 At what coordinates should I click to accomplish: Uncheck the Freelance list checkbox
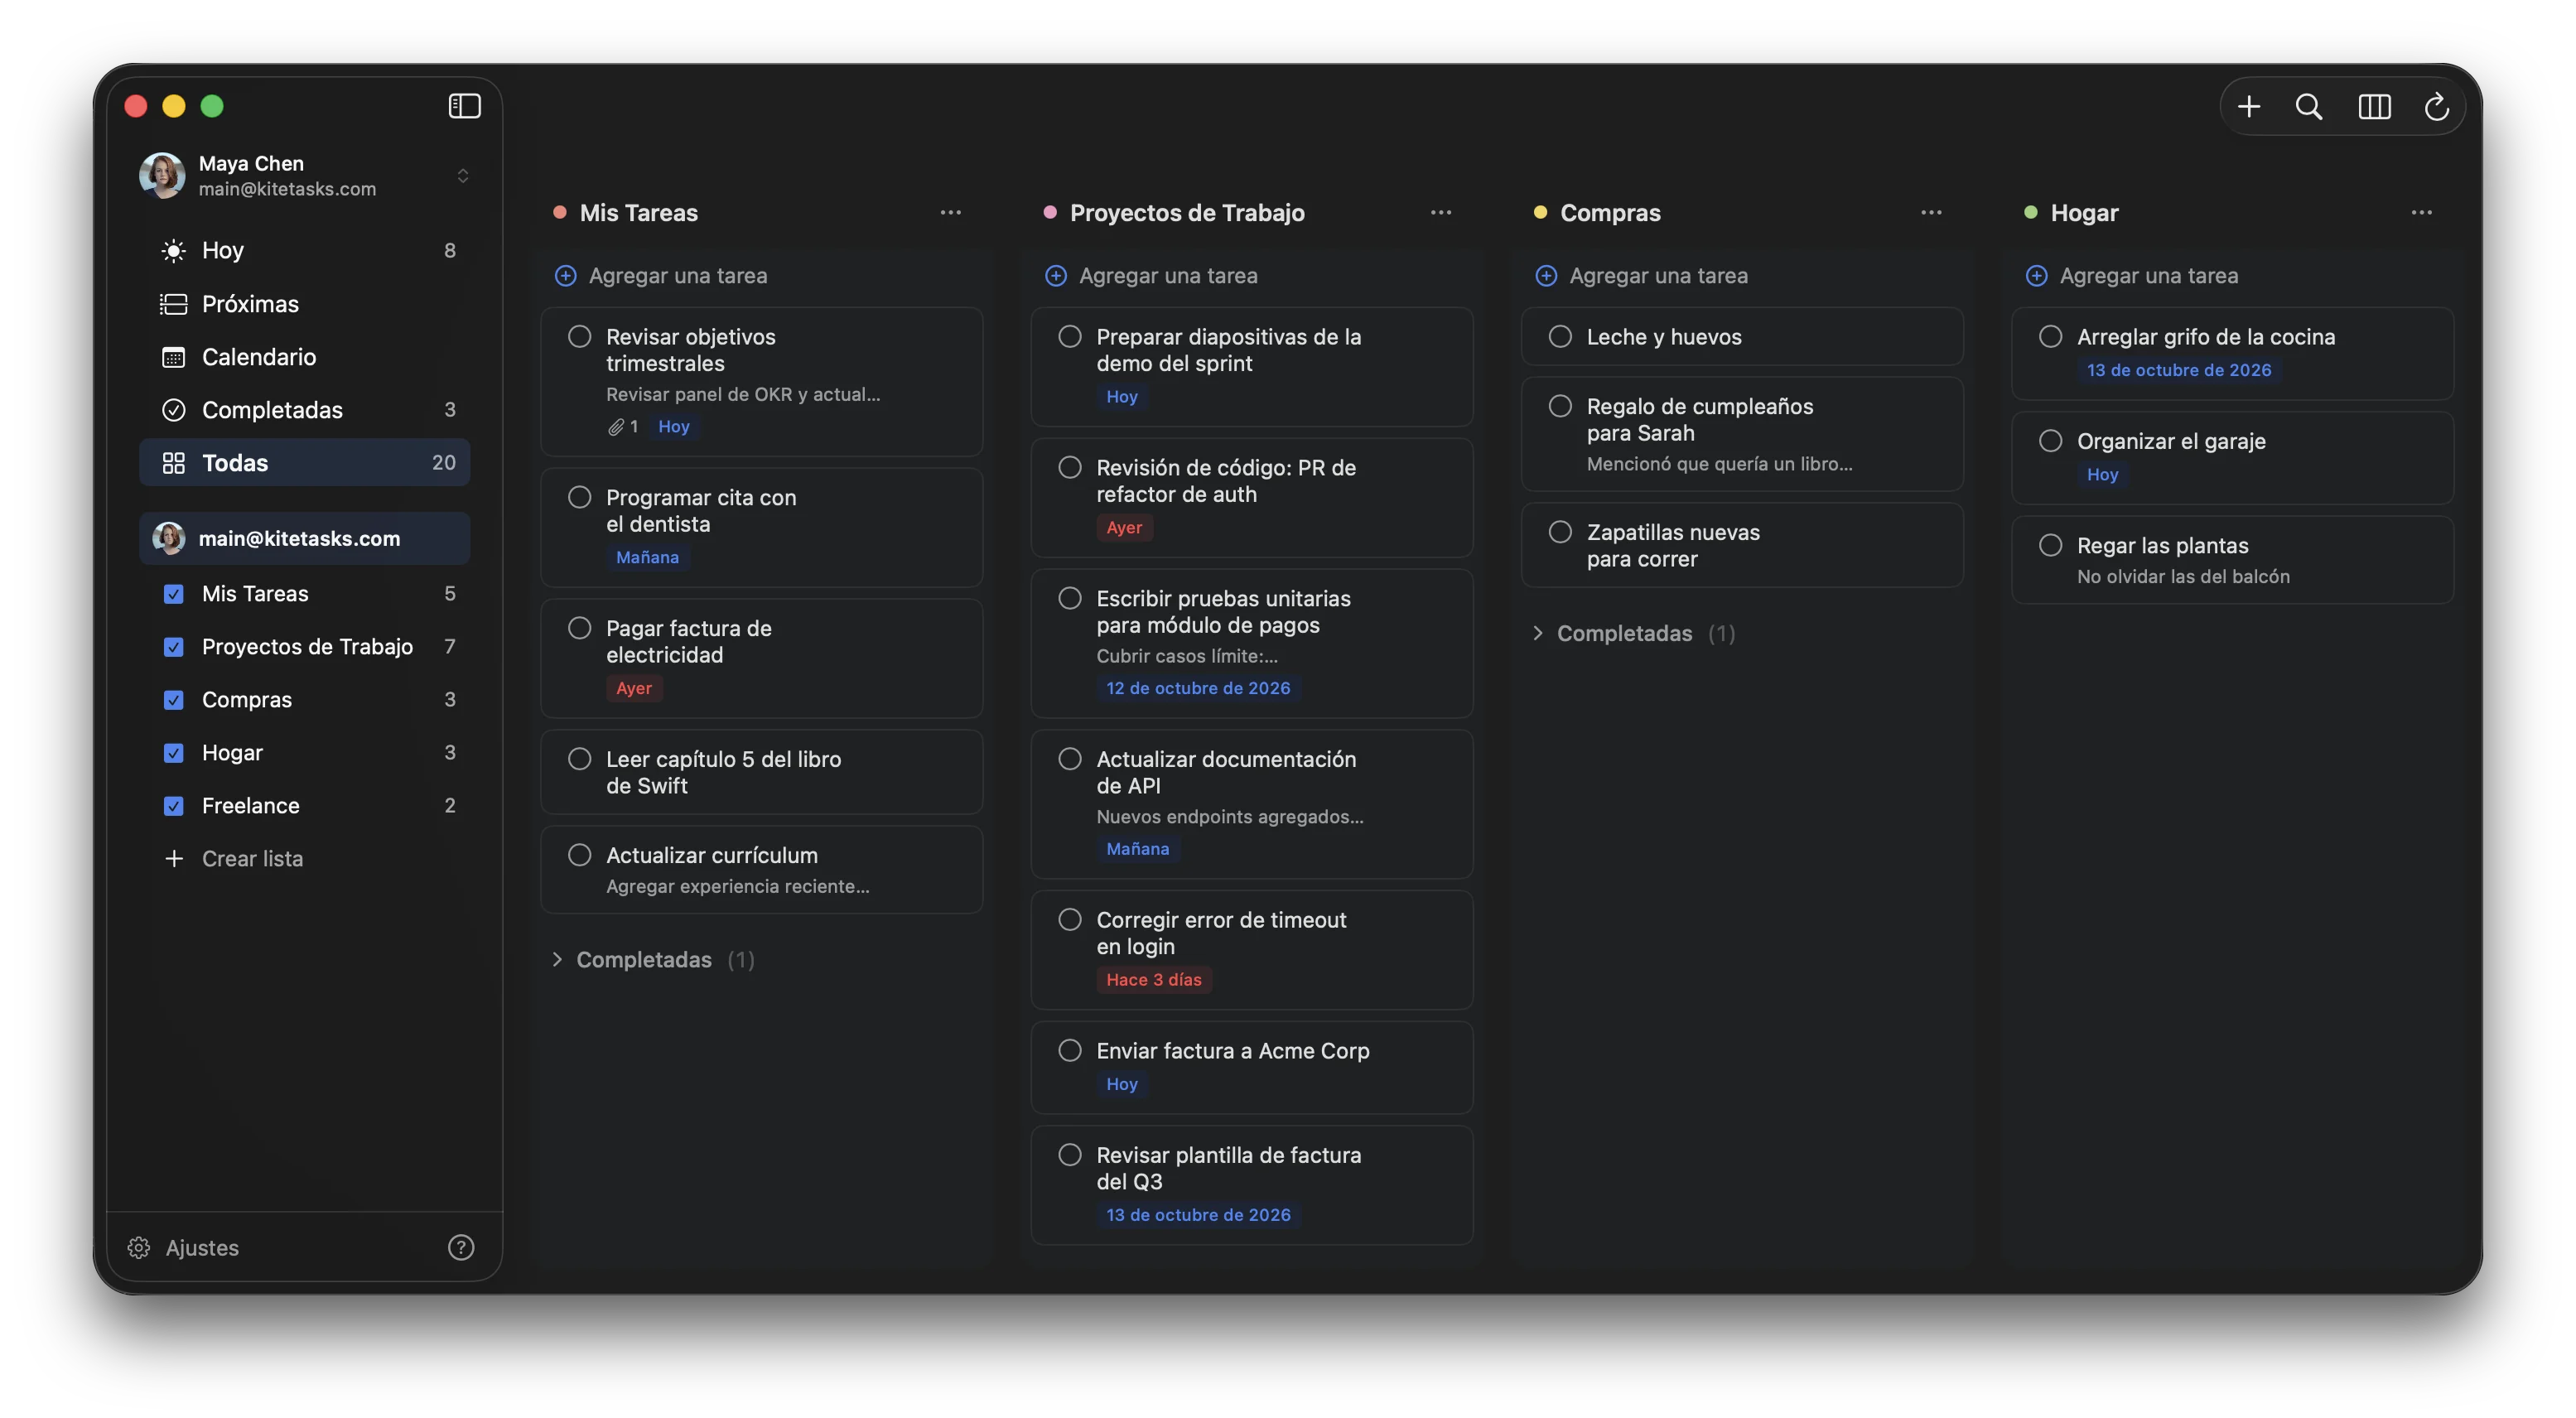point(174,806)
